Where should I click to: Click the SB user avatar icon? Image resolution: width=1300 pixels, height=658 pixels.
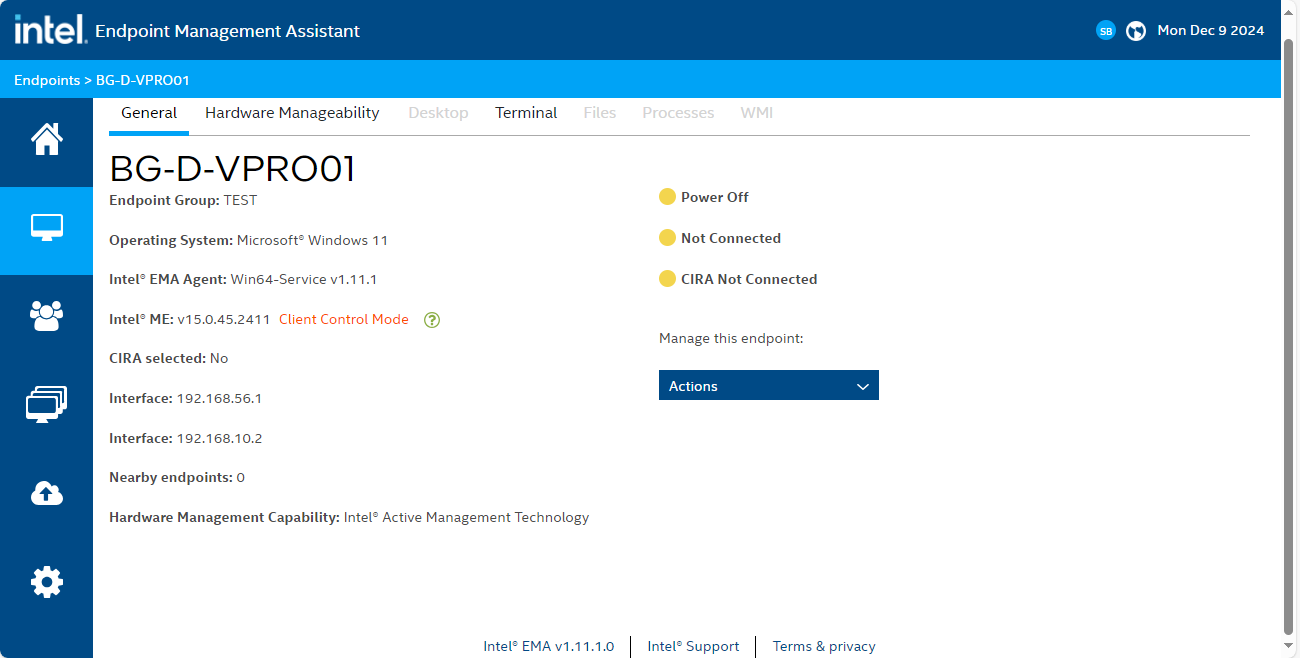1105,30
